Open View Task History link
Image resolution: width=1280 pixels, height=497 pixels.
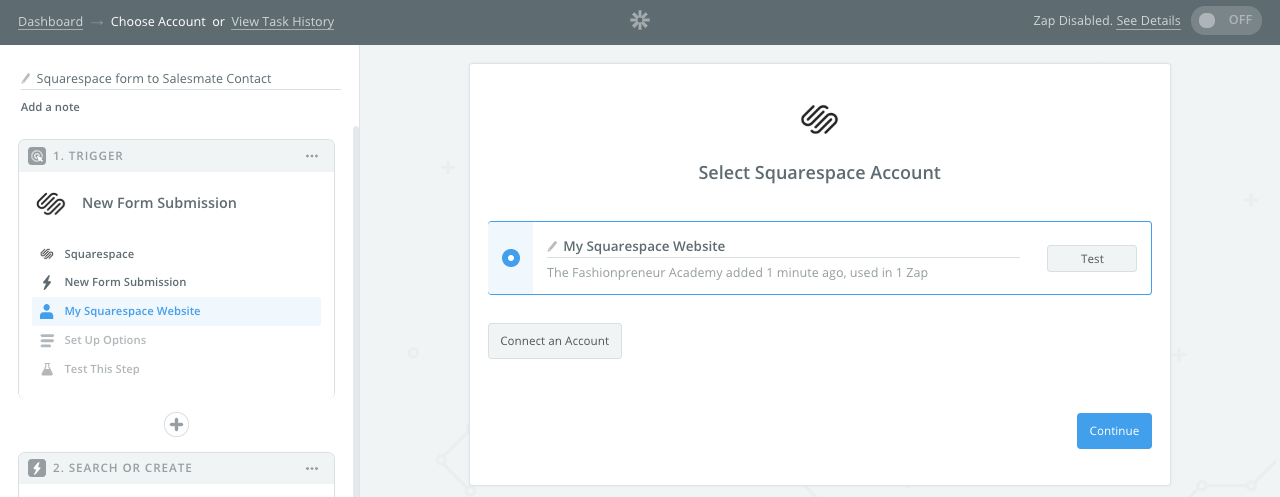(x=282, y=21)
